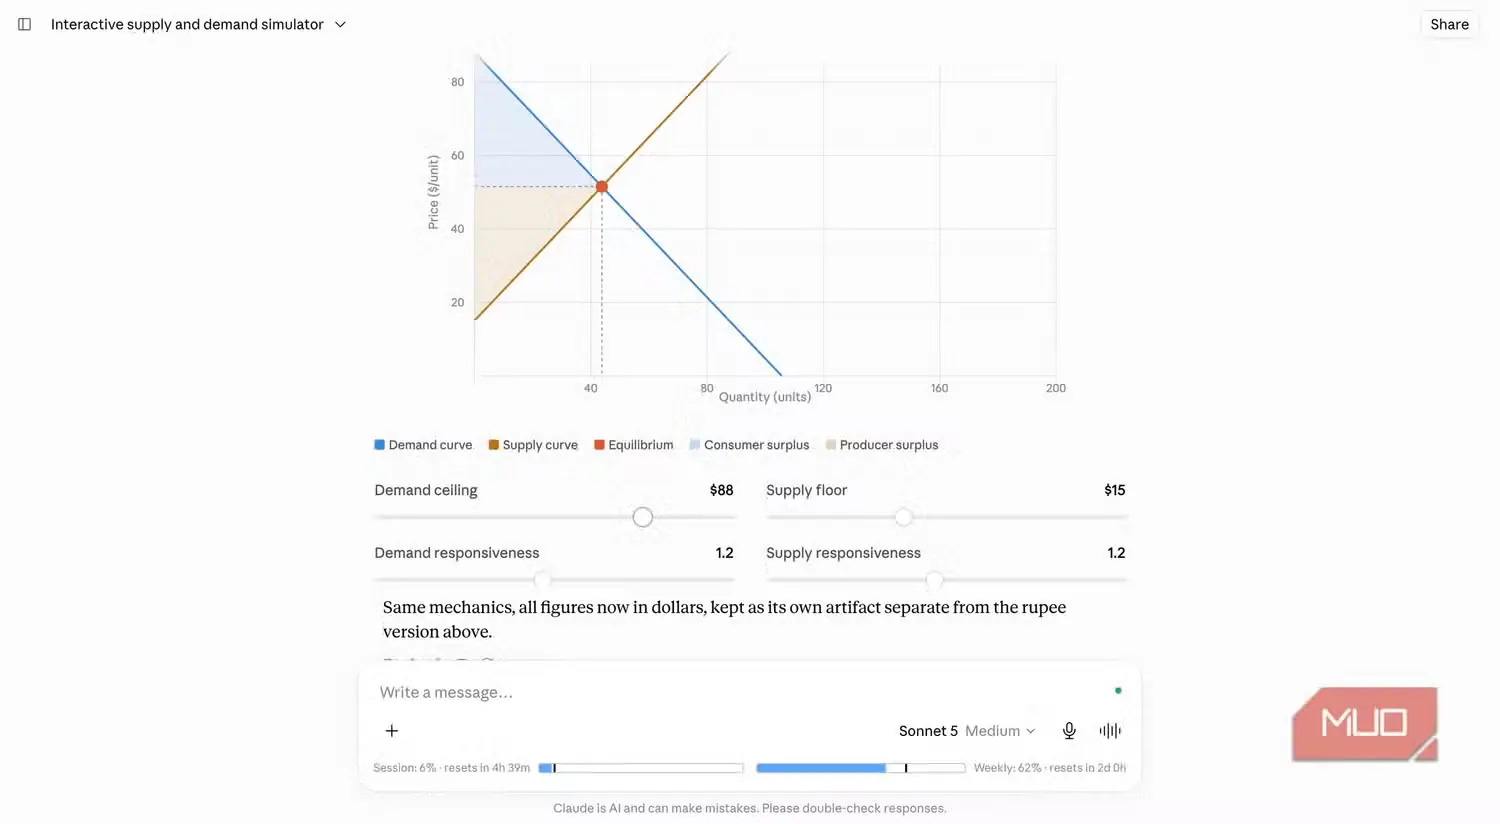Click the red equilibrium point on chart
Image resolution: width=1500 pixels, height=824 pixels.
pos(602,186)
